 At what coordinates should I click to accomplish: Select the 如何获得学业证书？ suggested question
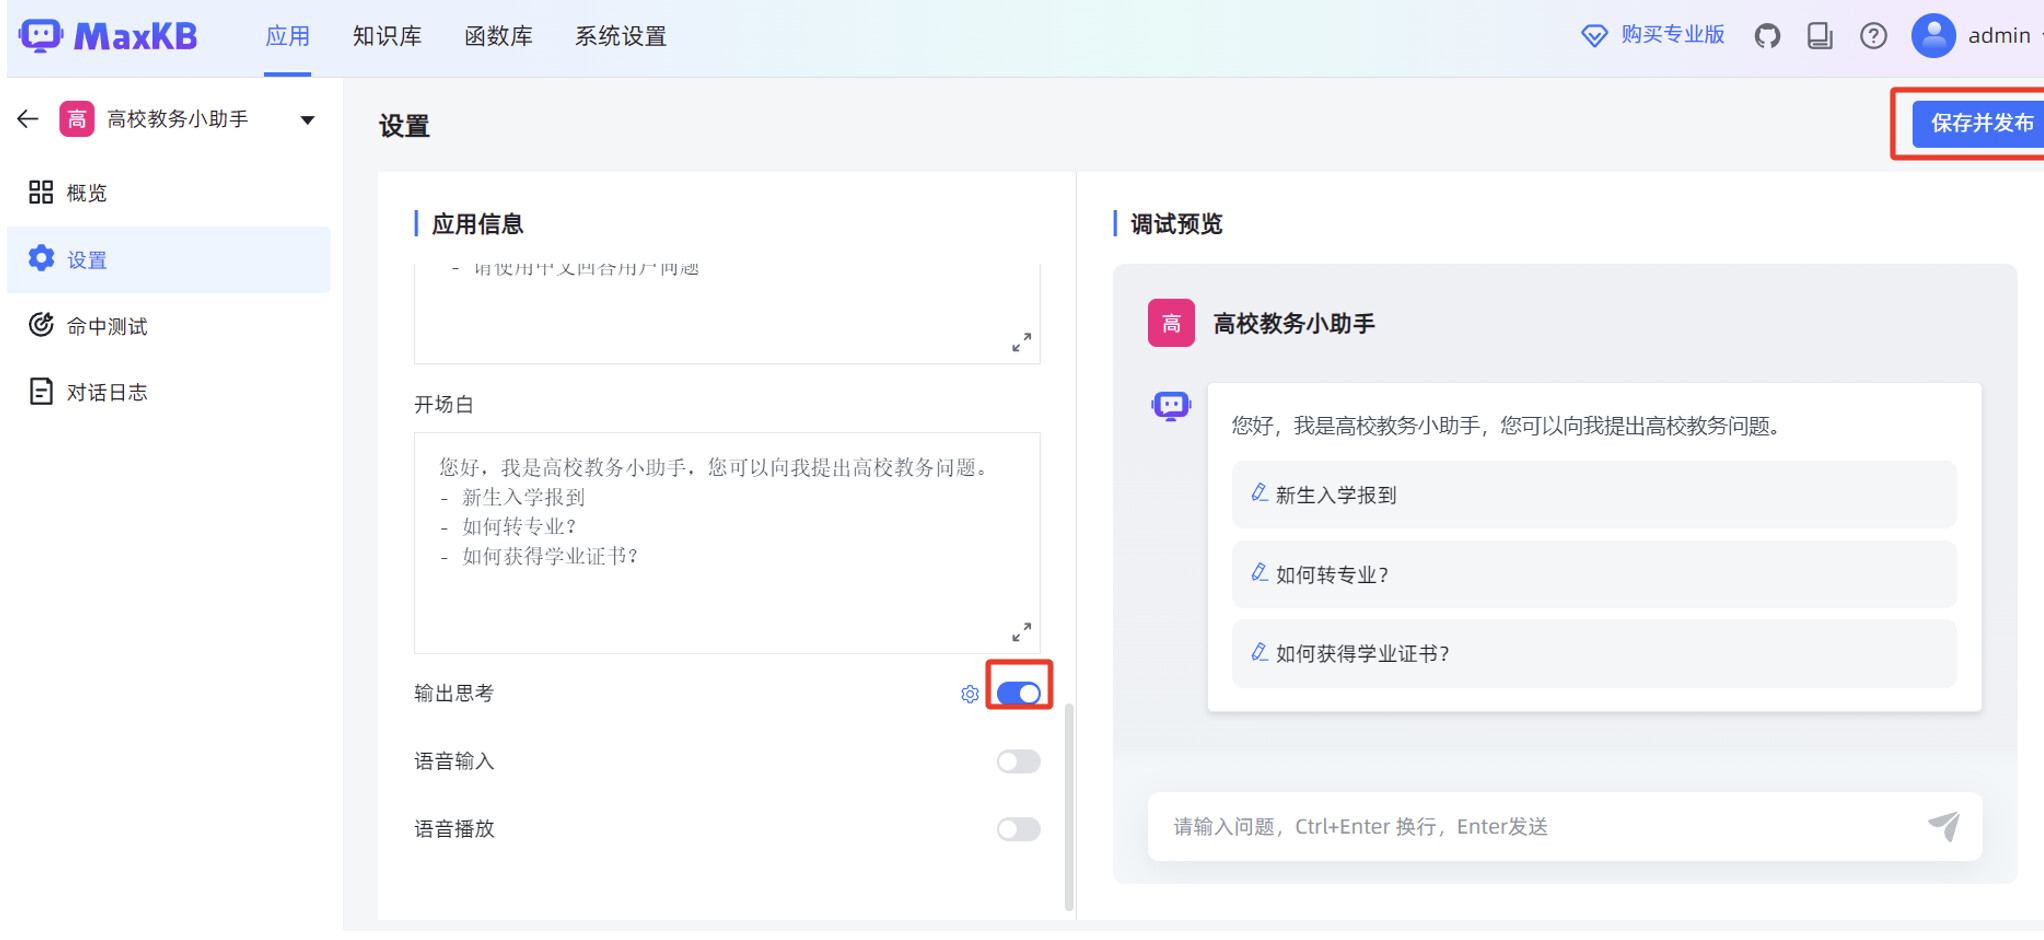(1594, 653)
